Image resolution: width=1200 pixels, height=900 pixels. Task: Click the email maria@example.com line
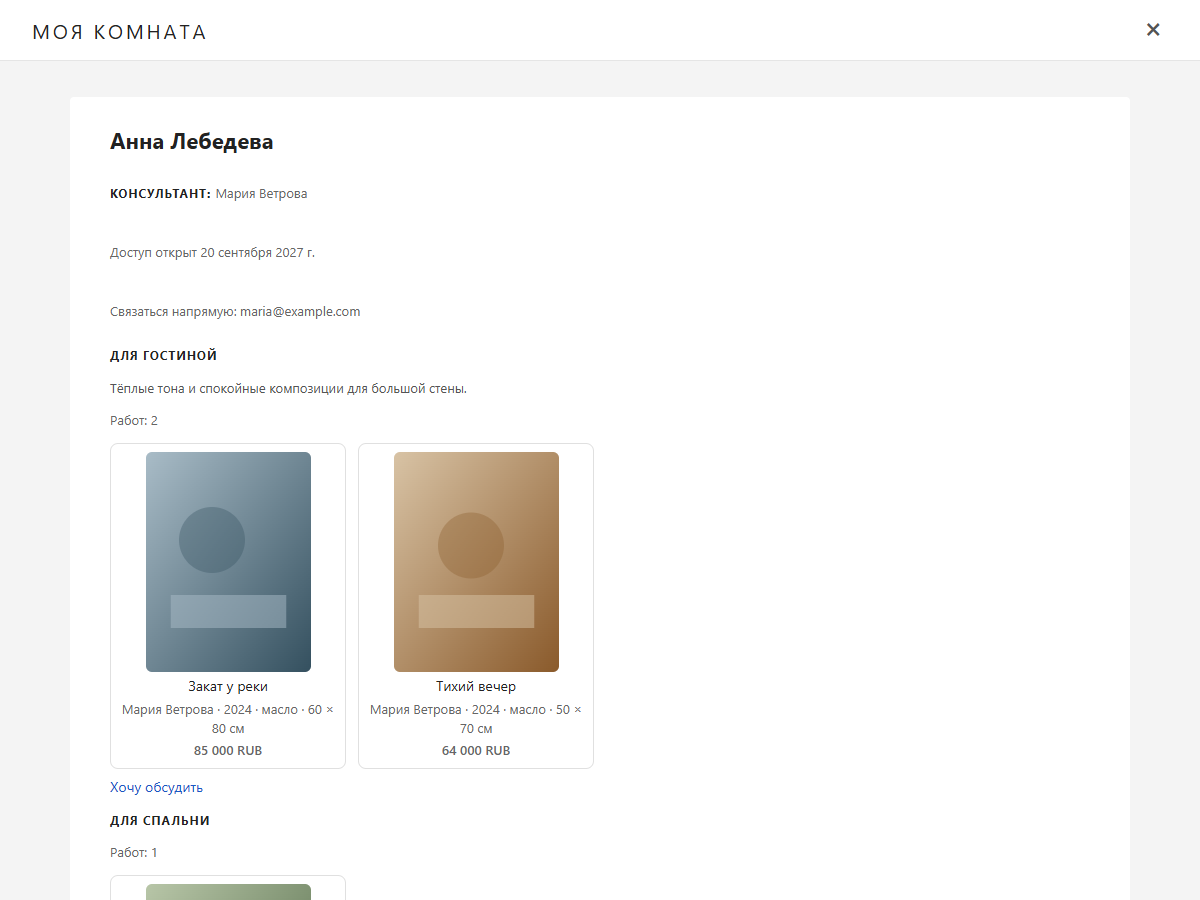point(235,312)
